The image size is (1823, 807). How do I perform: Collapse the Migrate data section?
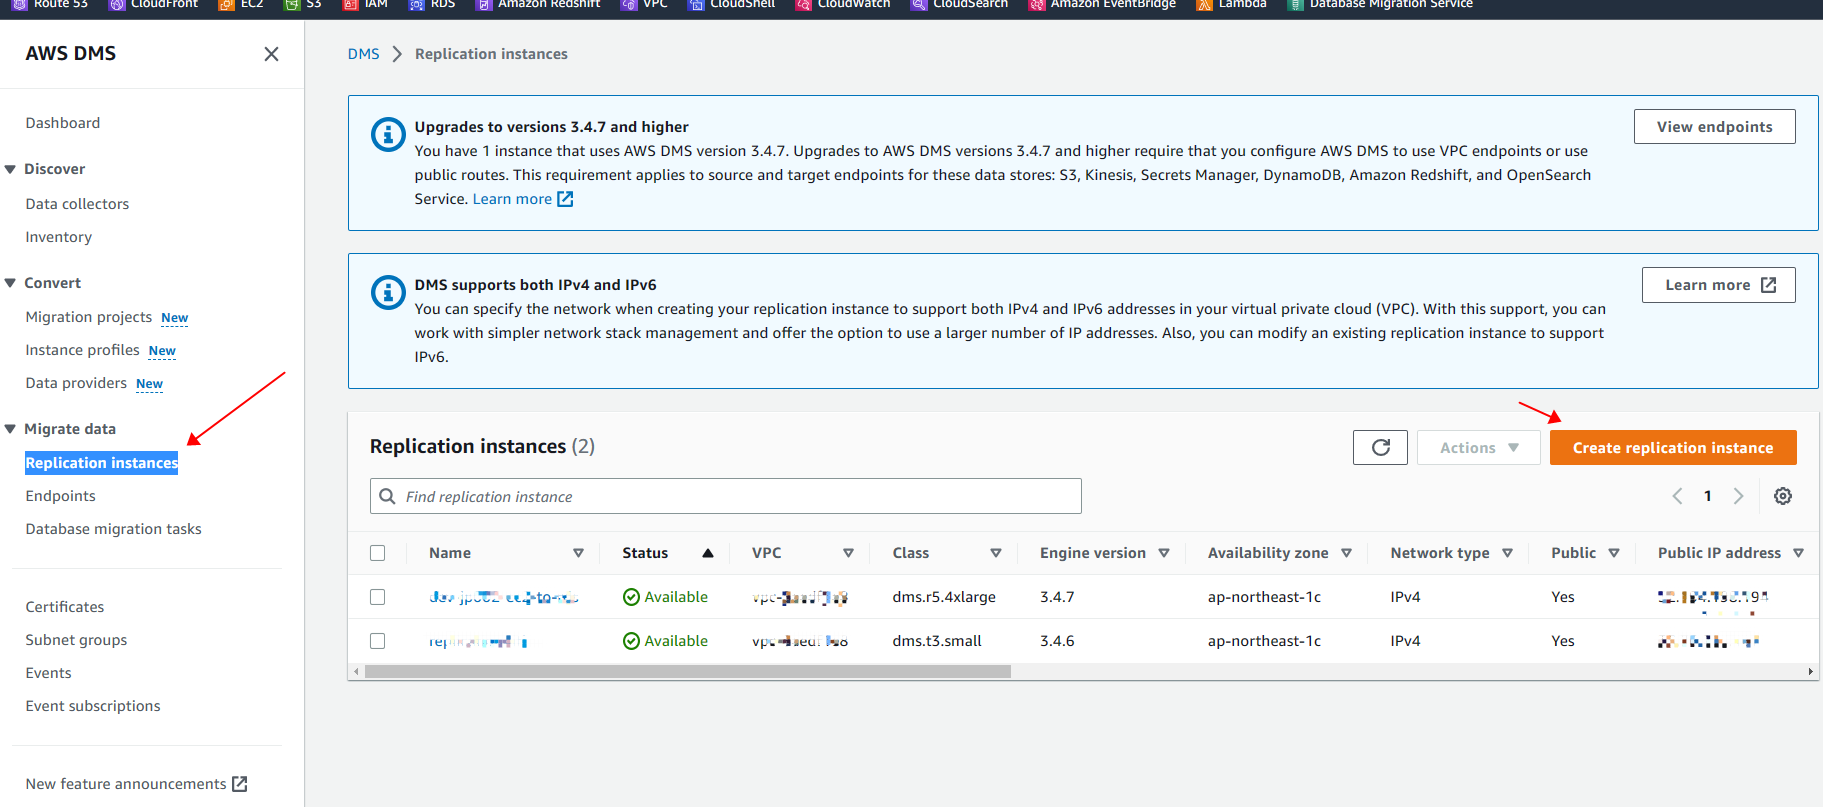pyautogui.click(x=10, y=429)
